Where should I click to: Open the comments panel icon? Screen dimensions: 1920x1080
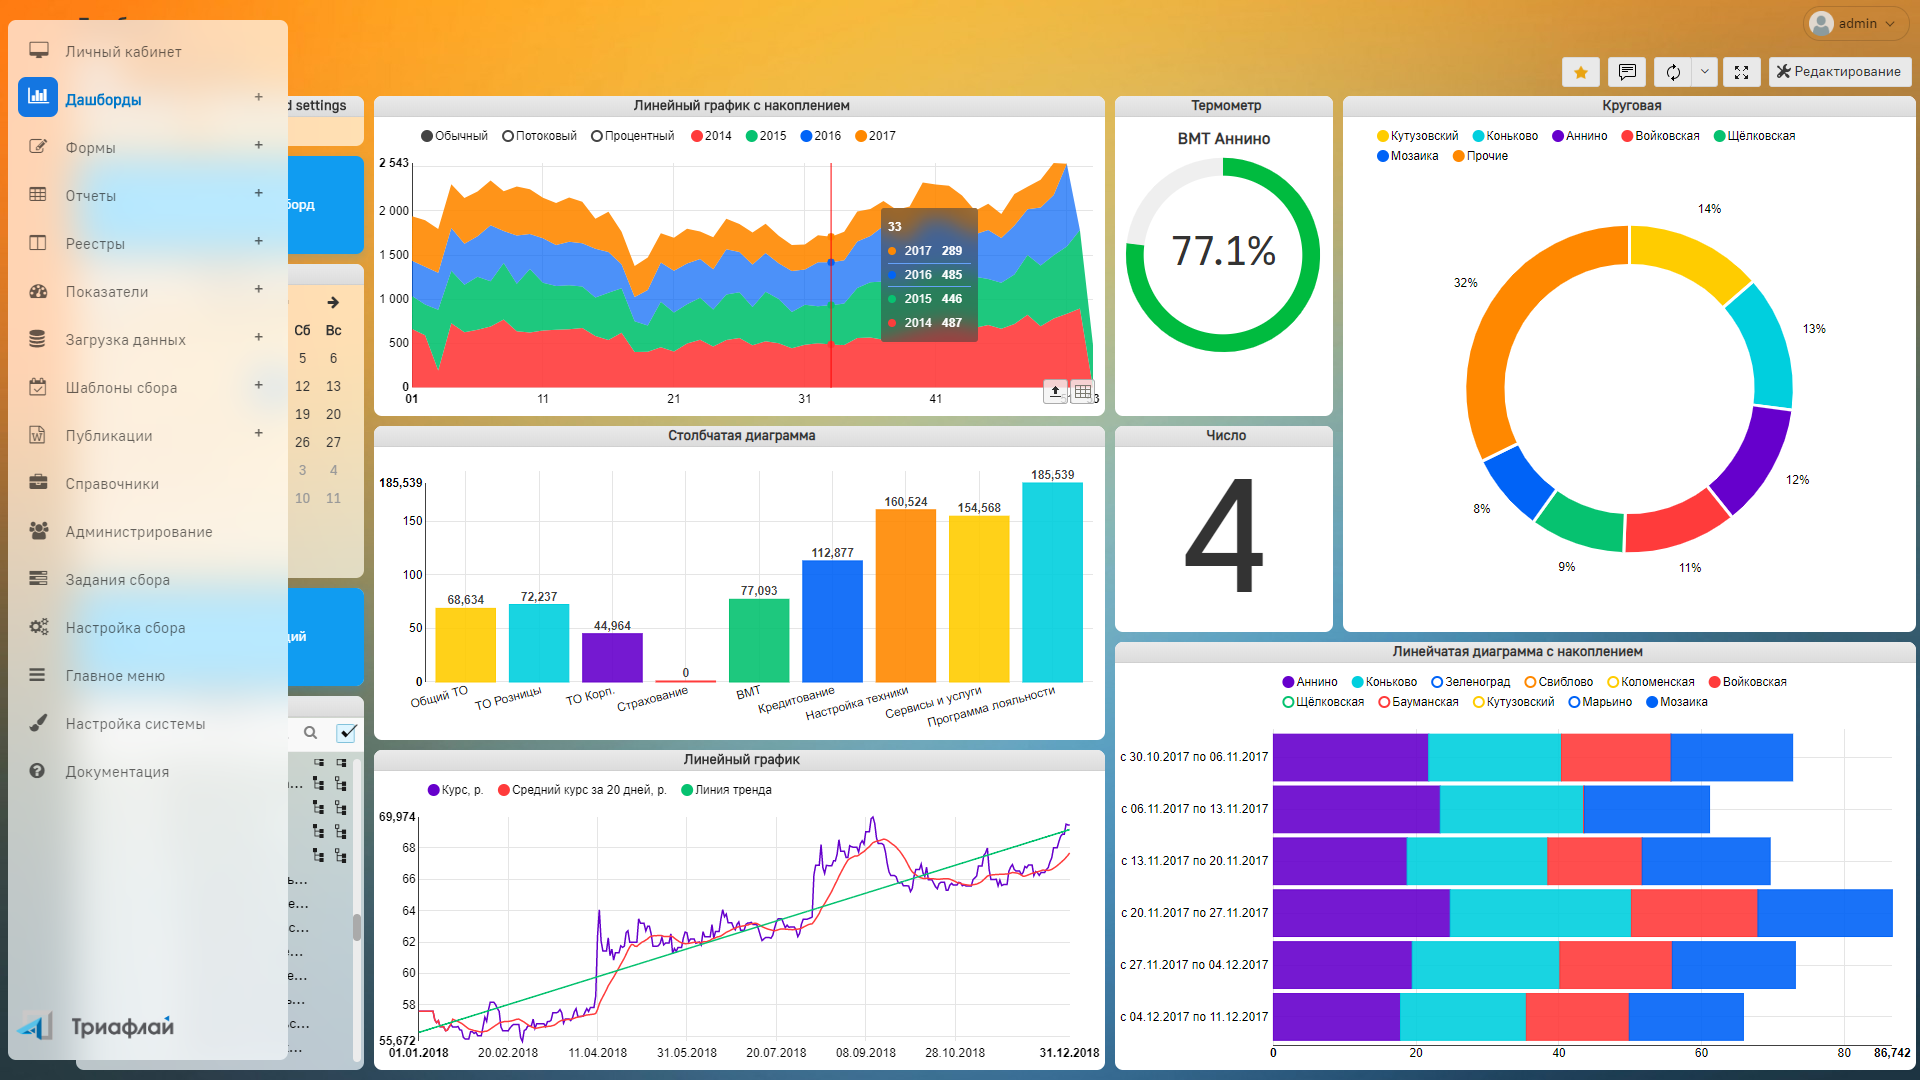1627,72
